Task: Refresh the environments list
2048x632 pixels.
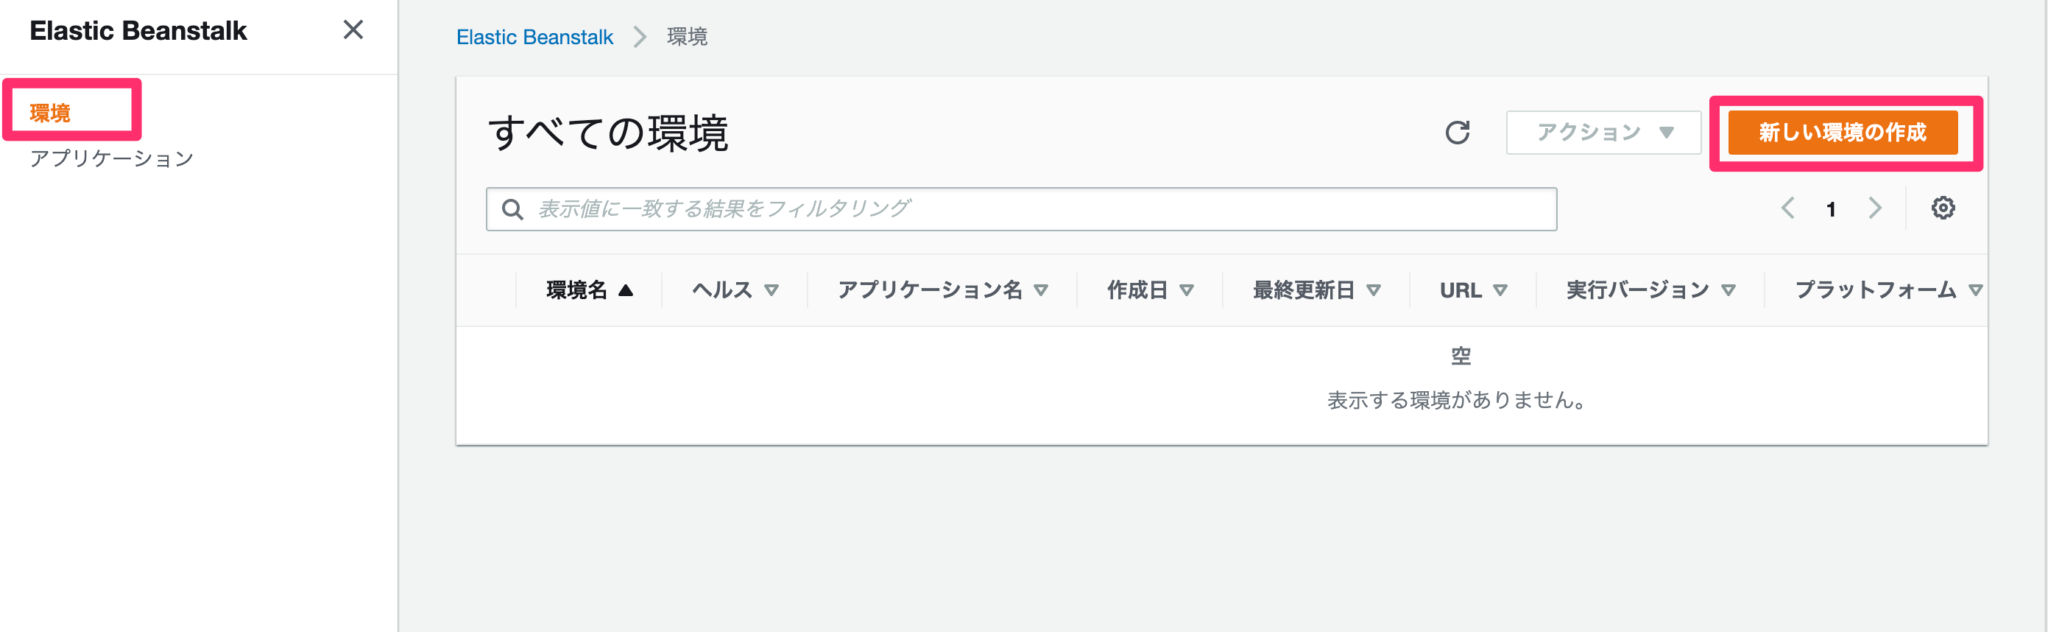Action: (x=1459, y=131)
